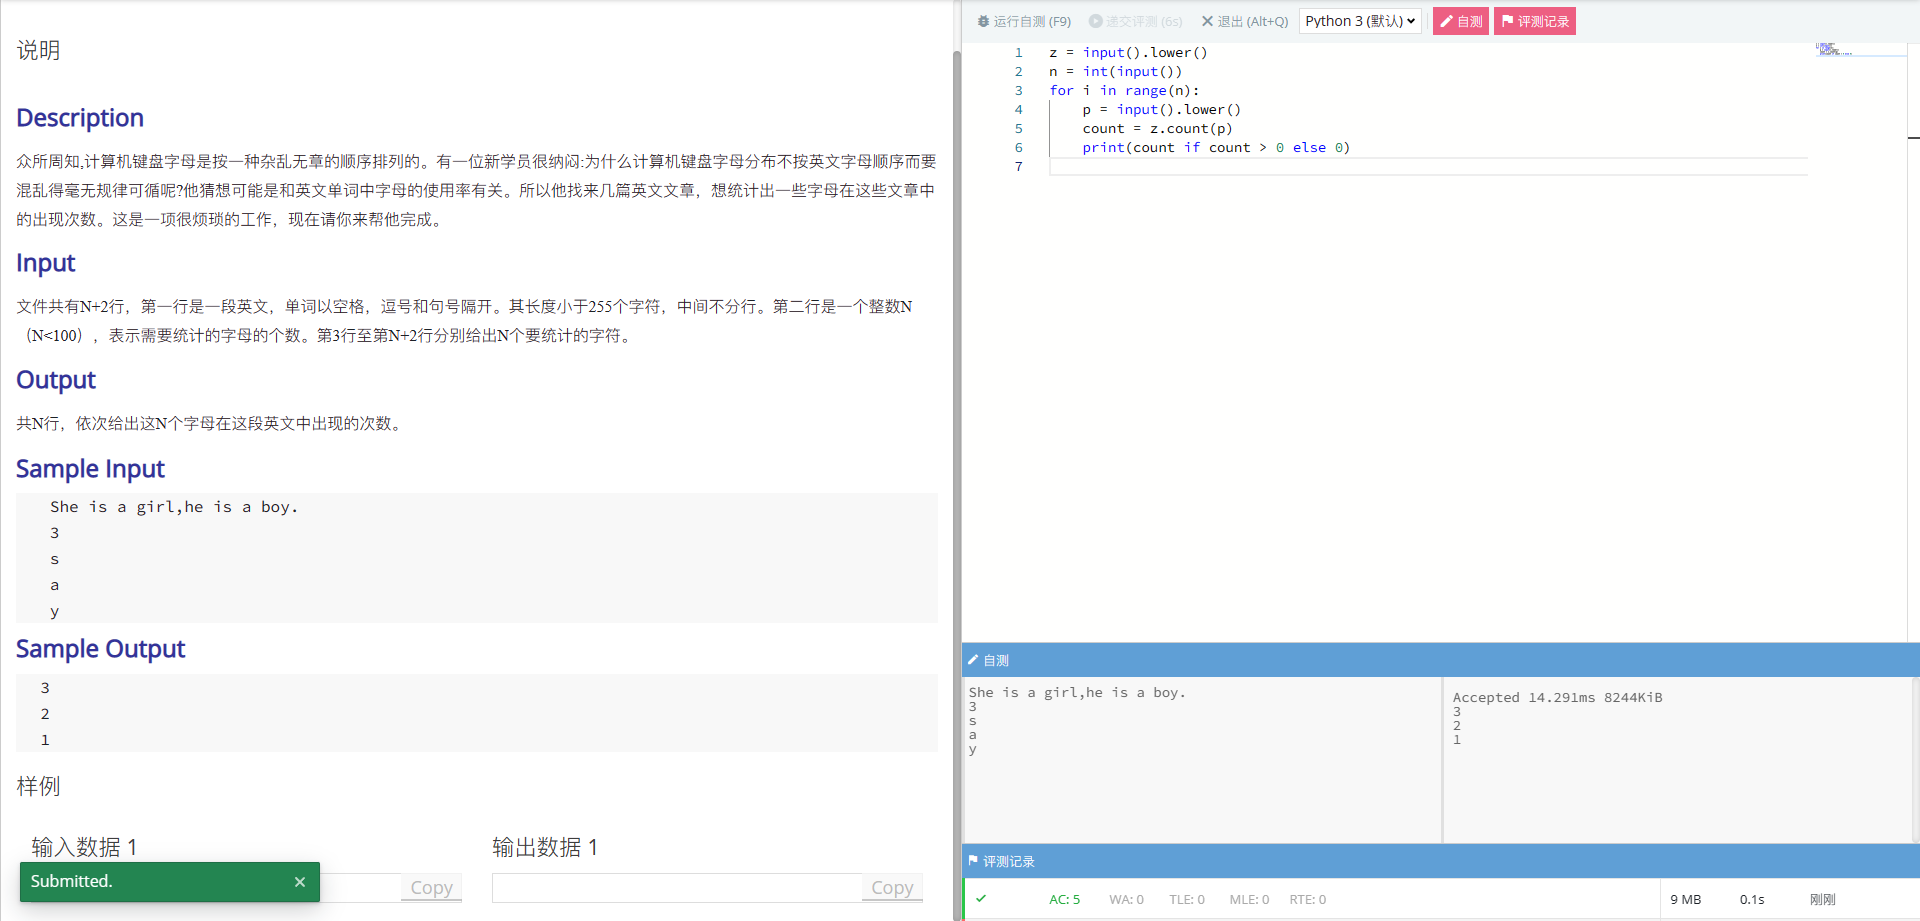Copy the 输入数据 1 sample input

click(x=431, y=887)
